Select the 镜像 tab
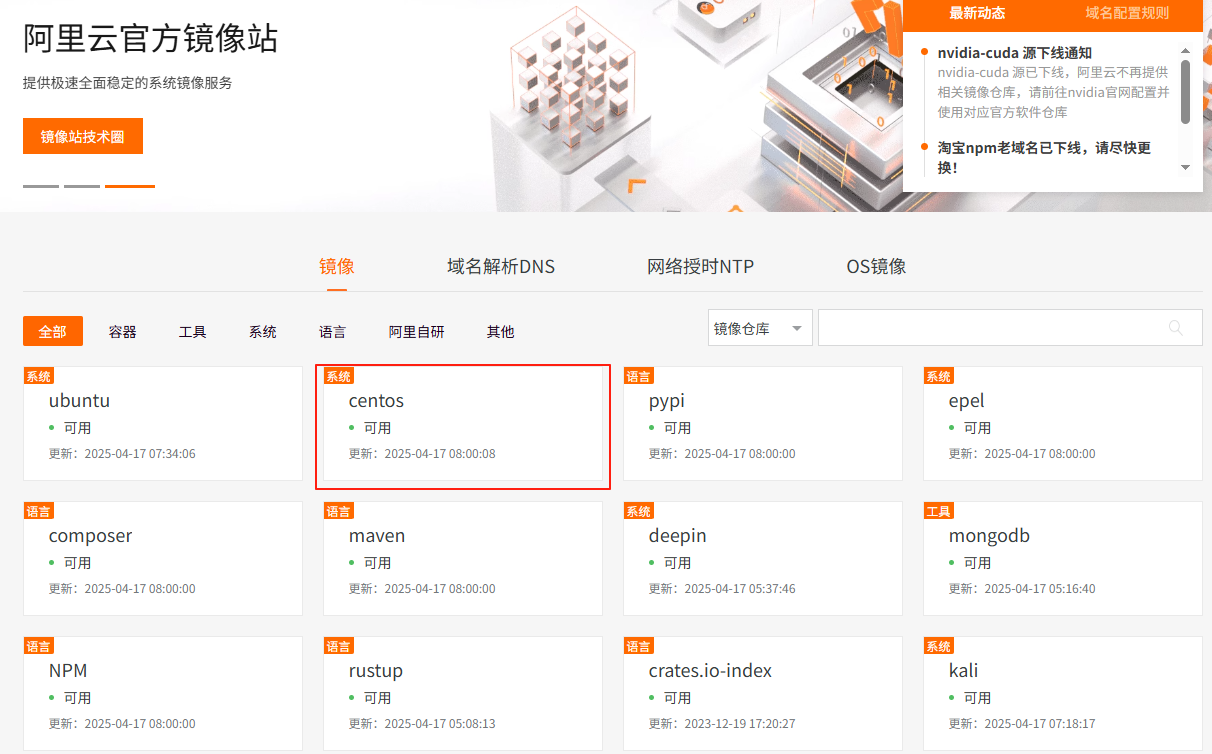The image size is (1212, 754). (337, 267)
